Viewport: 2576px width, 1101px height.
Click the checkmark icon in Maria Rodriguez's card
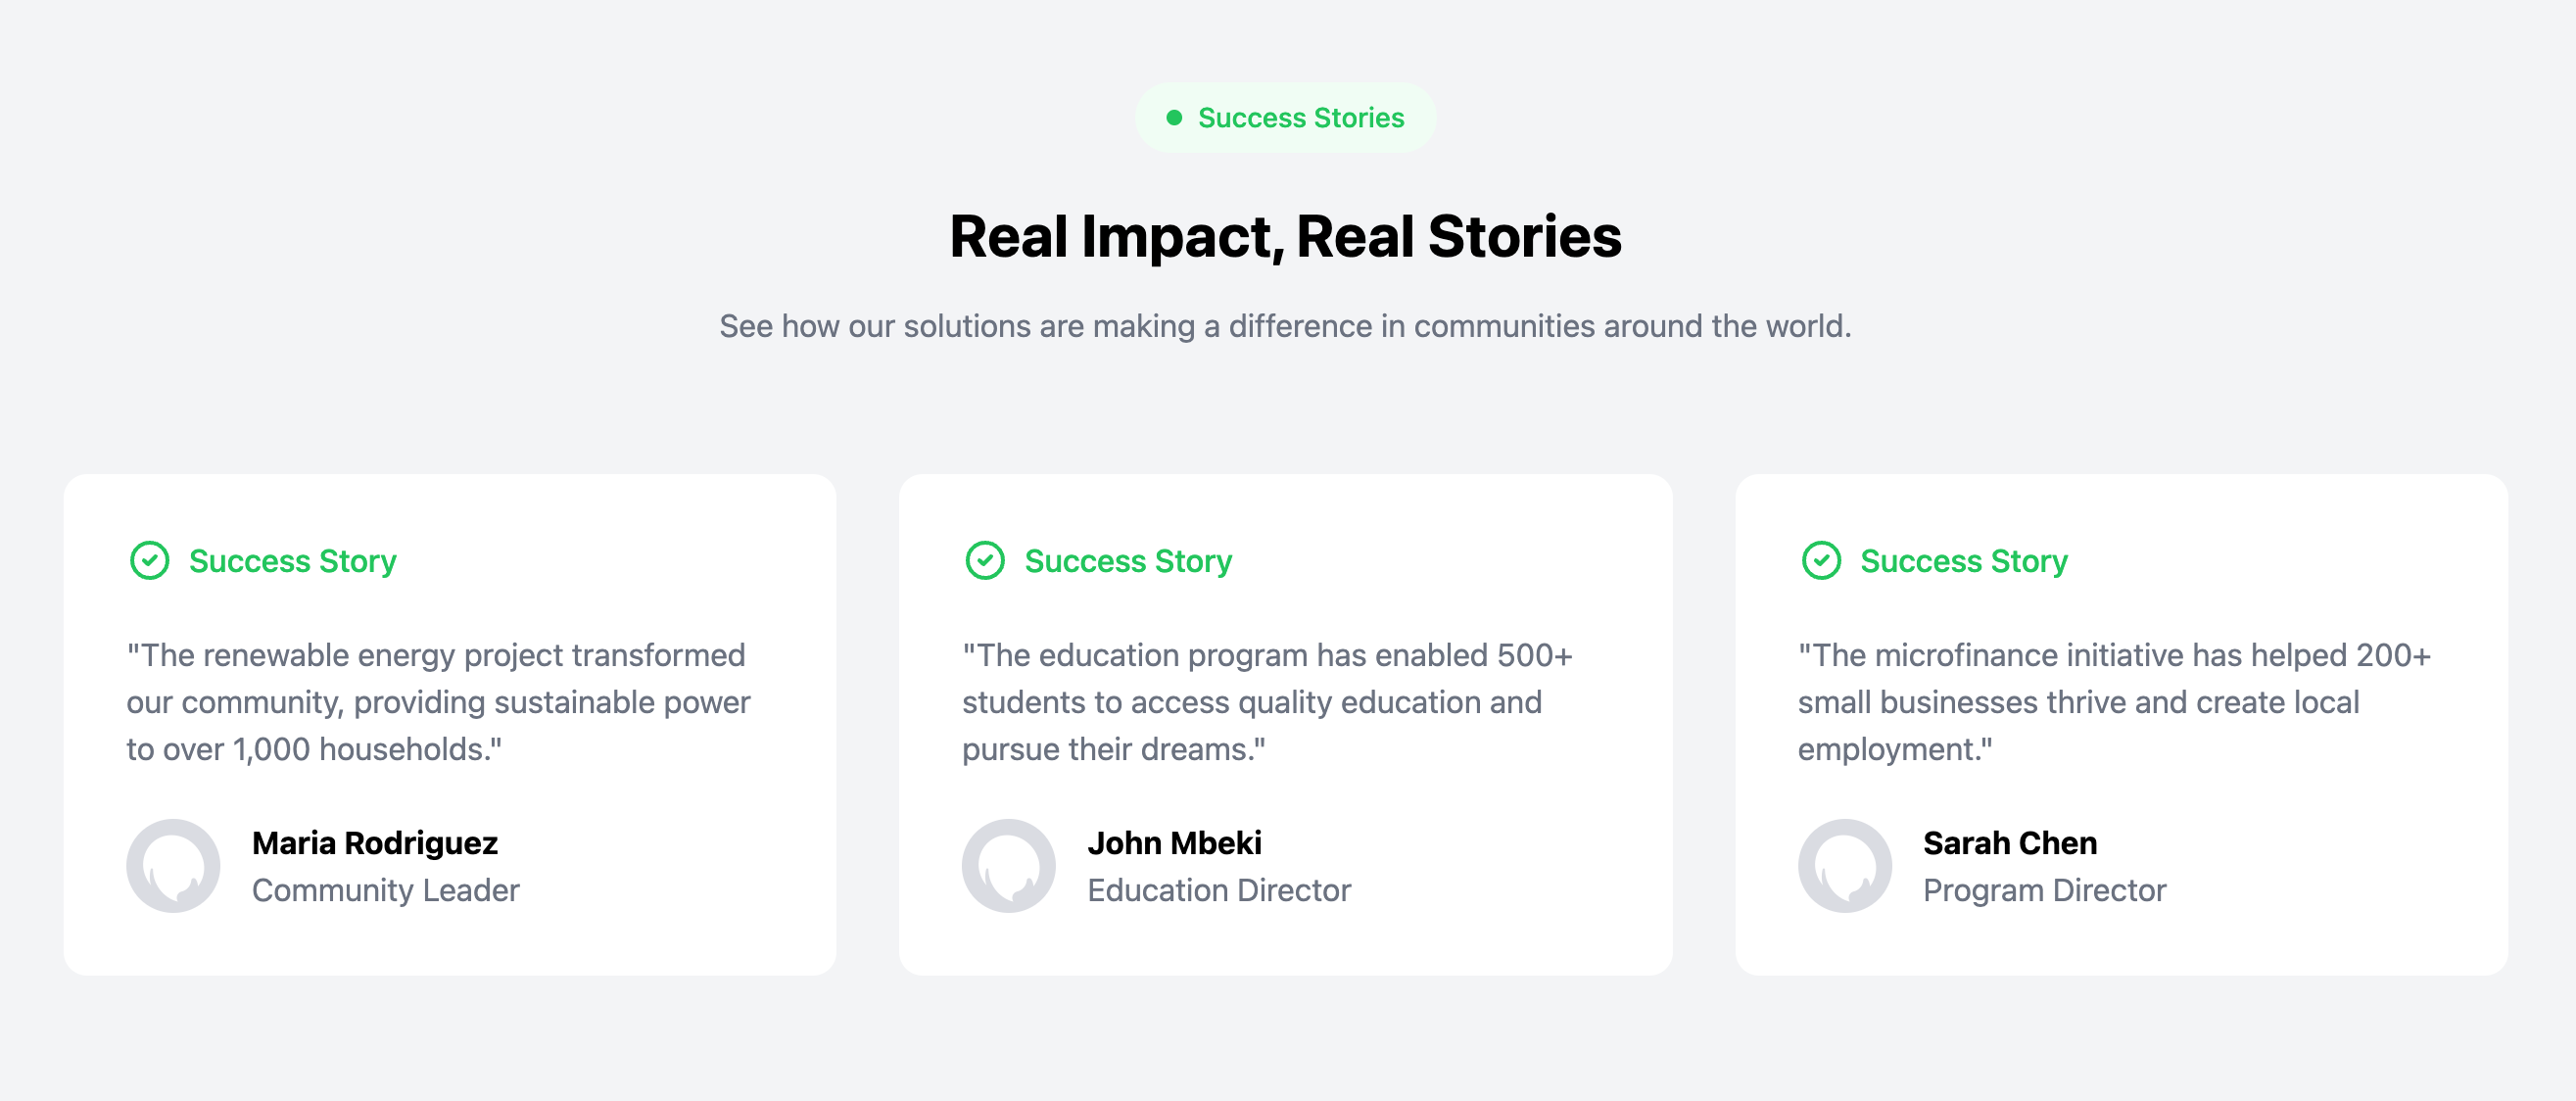(150, 560)
